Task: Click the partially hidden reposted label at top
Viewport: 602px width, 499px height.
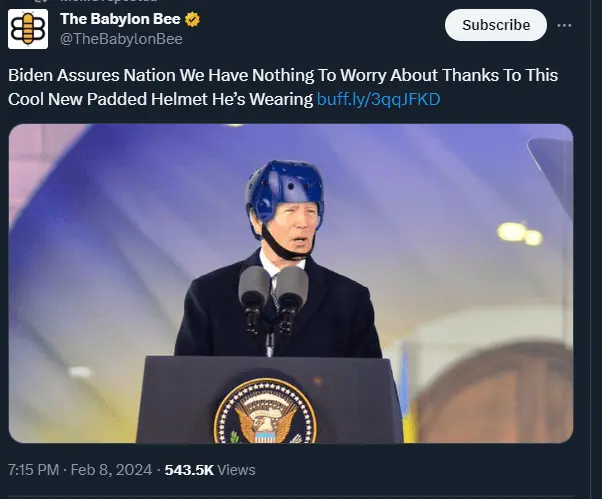Action: 100,2
